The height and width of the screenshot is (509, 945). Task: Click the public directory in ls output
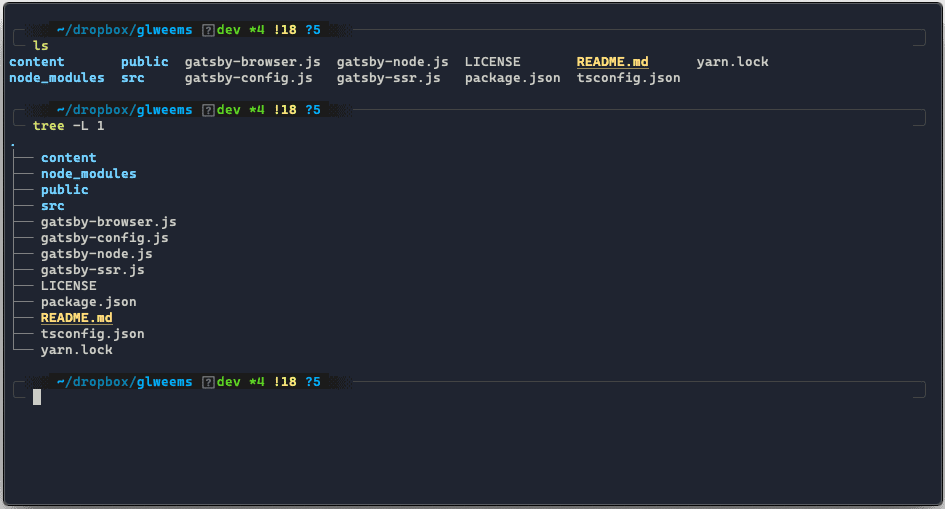[x=144, y=62]
